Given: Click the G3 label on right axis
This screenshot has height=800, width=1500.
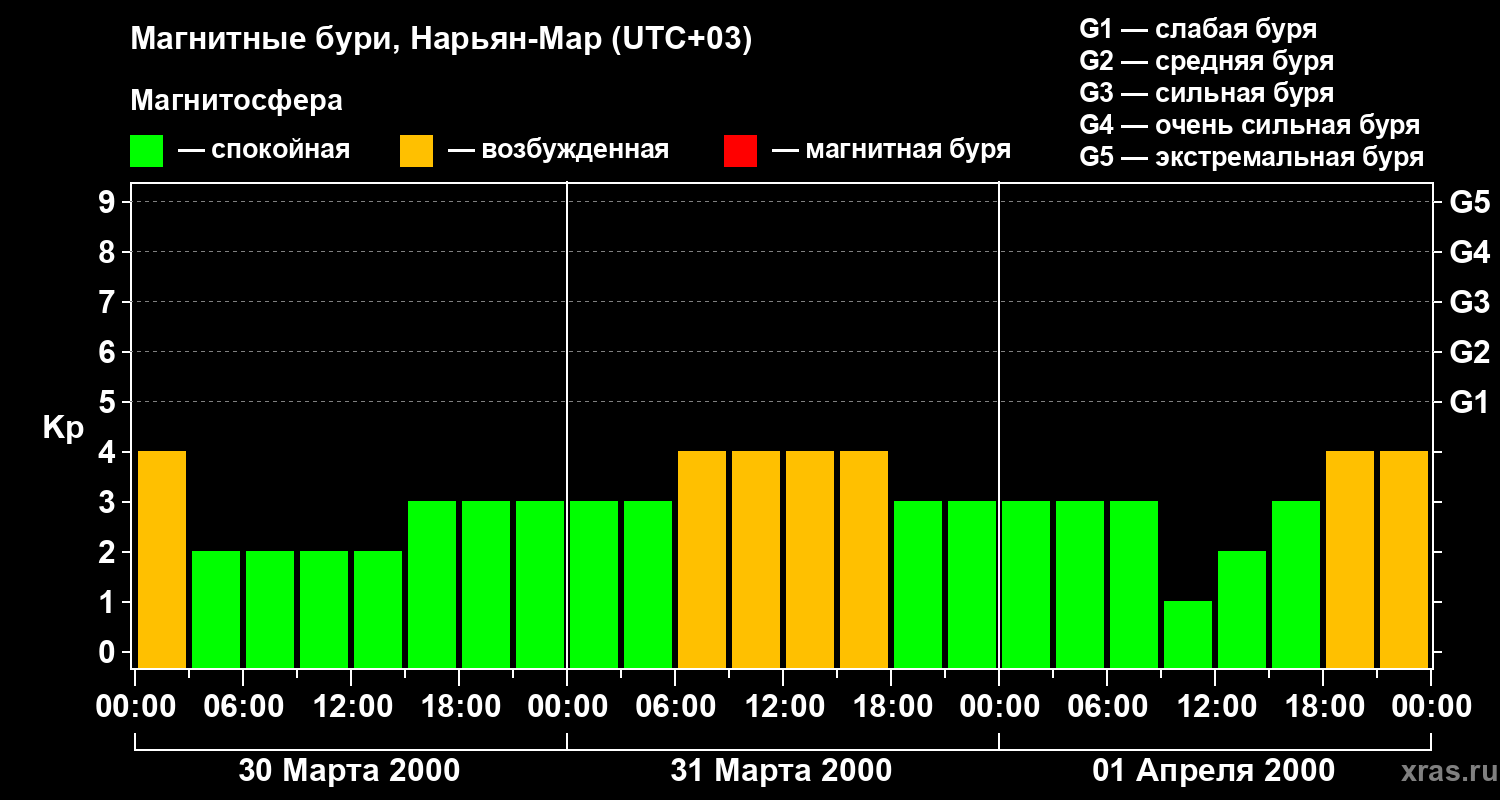Looking at the screenshot, I should click(x=1469, y=302).
